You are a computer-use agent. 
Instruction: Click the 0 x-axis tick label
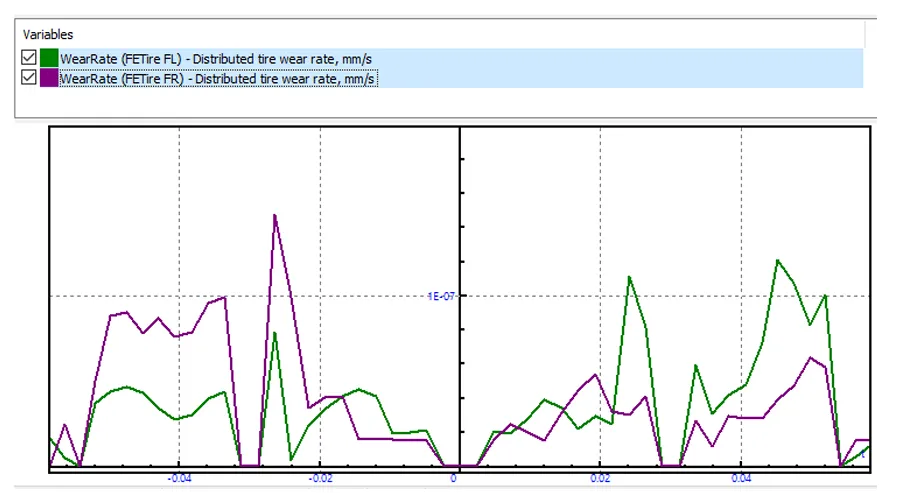[453, 478]
